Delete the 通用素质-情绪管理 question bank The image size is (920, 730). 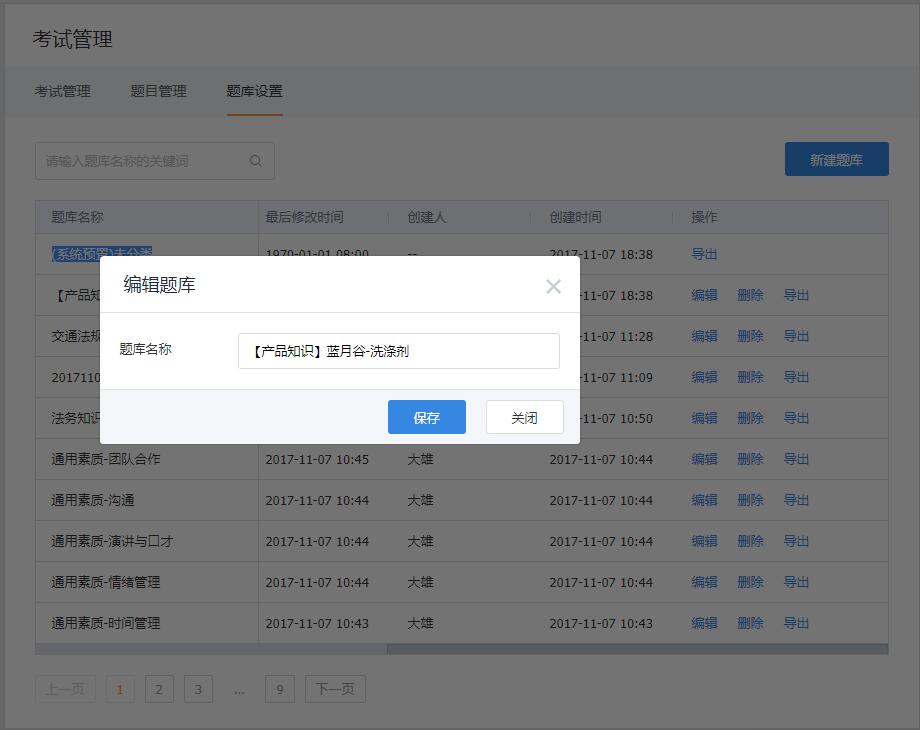pyautogui.click(x=750, y=582)
